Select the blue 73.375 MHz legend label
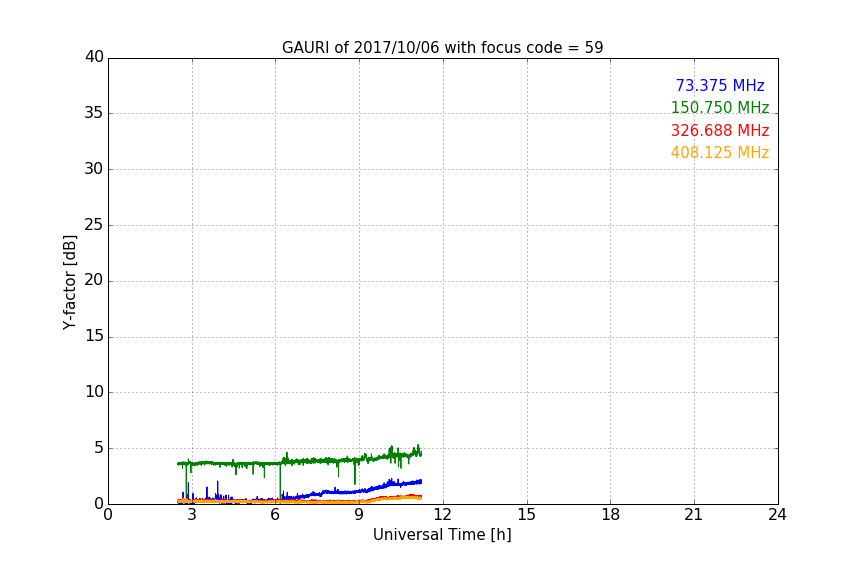Viewport: 864px width, 576px height. (720, 85)
